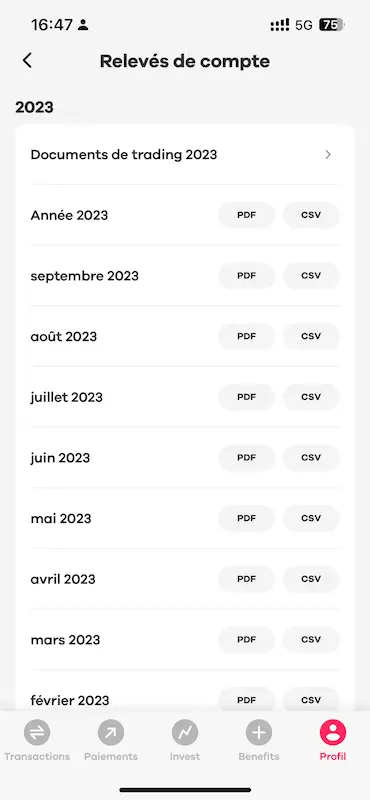Select the Profil person icon
Image resolution: width=370 pixels, height=800 pixels.
point(333,733)
